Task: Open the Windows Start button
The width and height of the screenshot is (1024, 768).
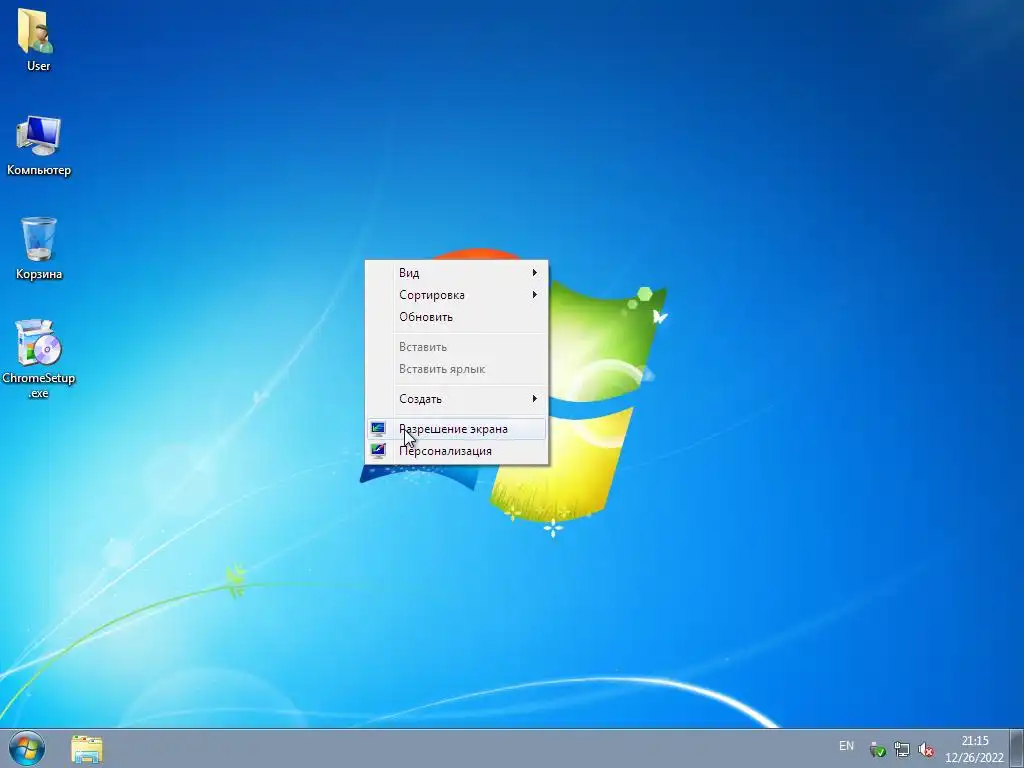Action: point(27,748)
